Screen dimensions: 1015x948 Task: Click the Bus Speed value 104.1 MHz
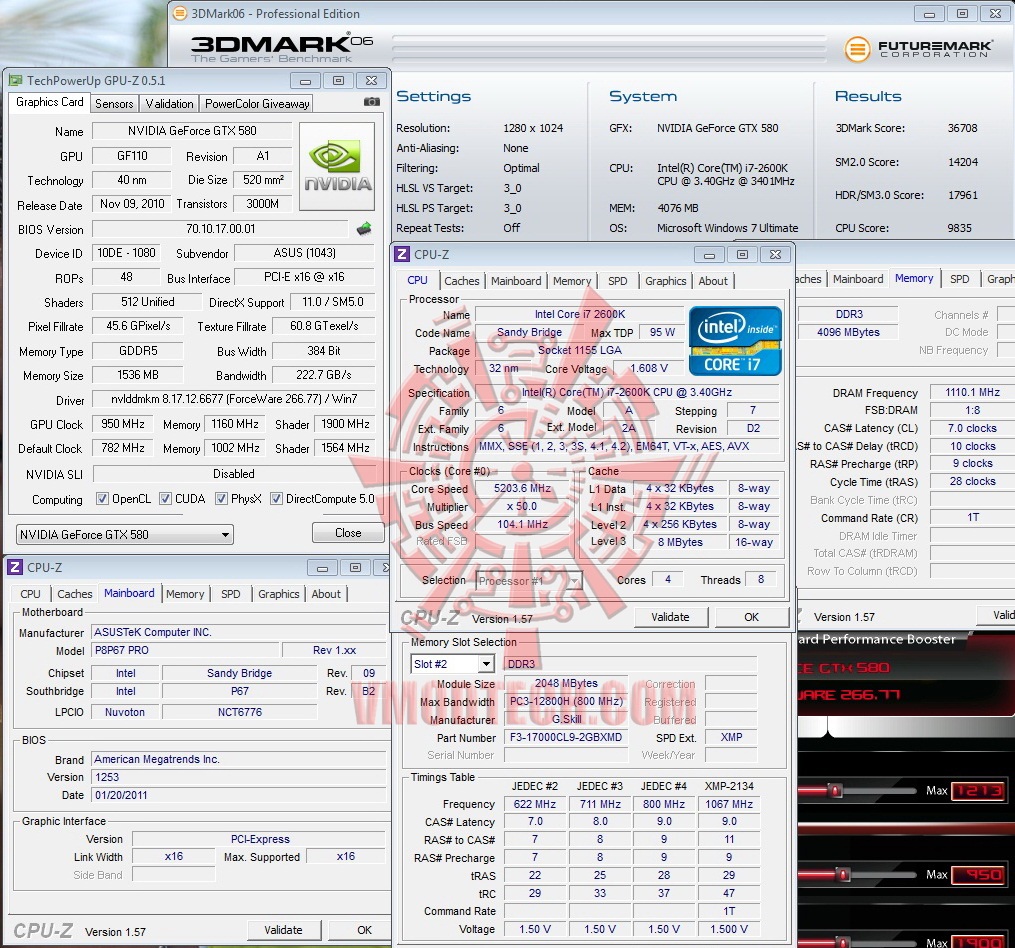click(522, 525)
